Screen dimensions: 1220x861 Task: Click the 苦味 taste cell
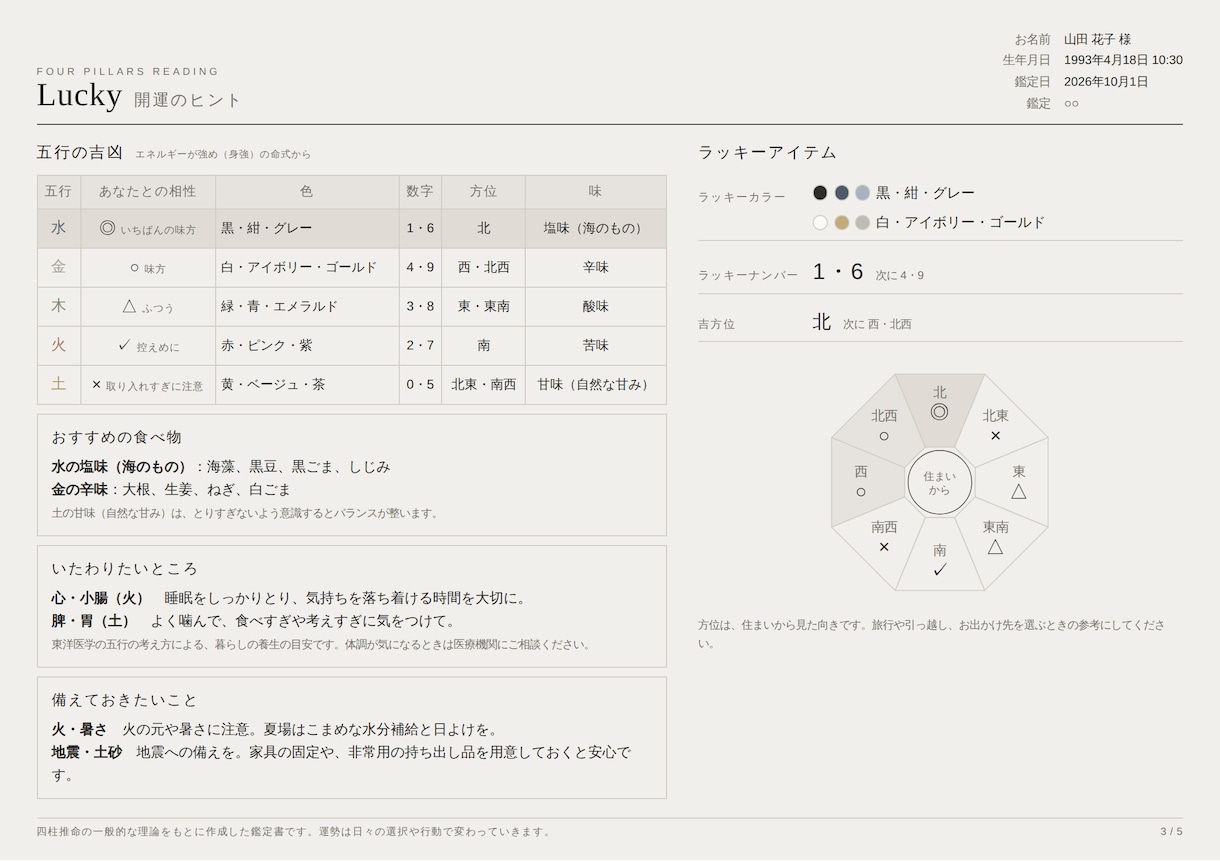point(596,345)
